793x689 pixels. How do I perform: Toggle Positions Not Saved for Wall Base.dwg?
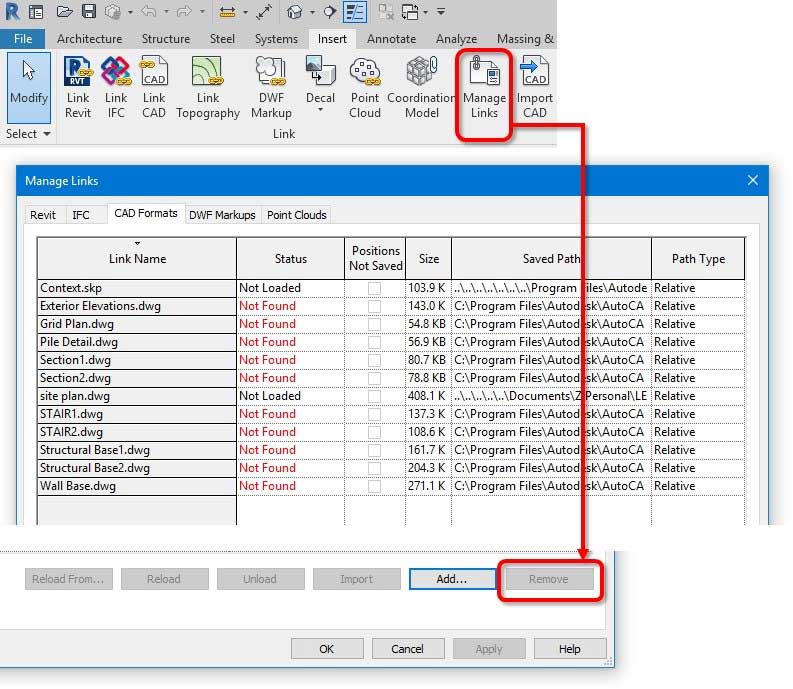tap(374, 486)
